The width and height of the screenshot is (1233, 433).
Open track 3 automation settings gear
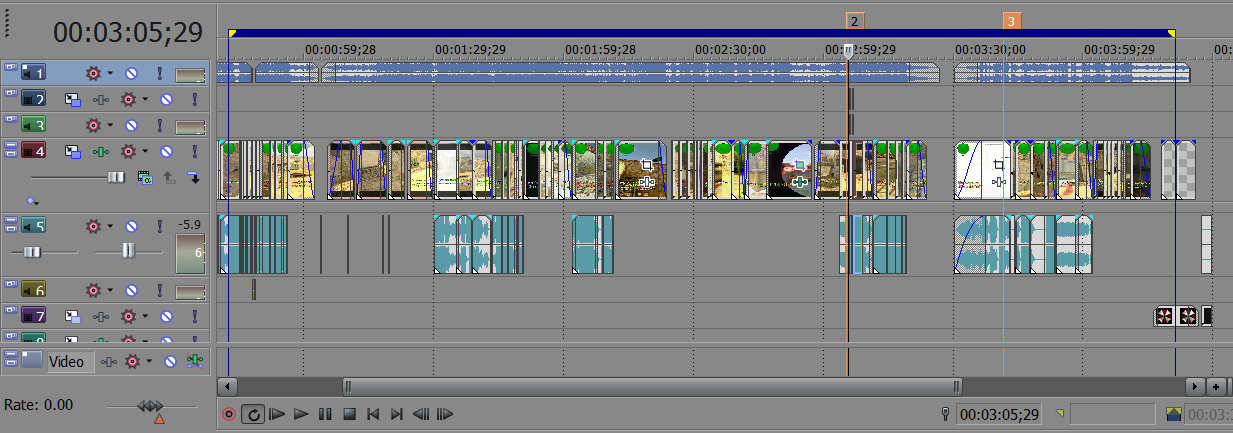coord(92,126)
